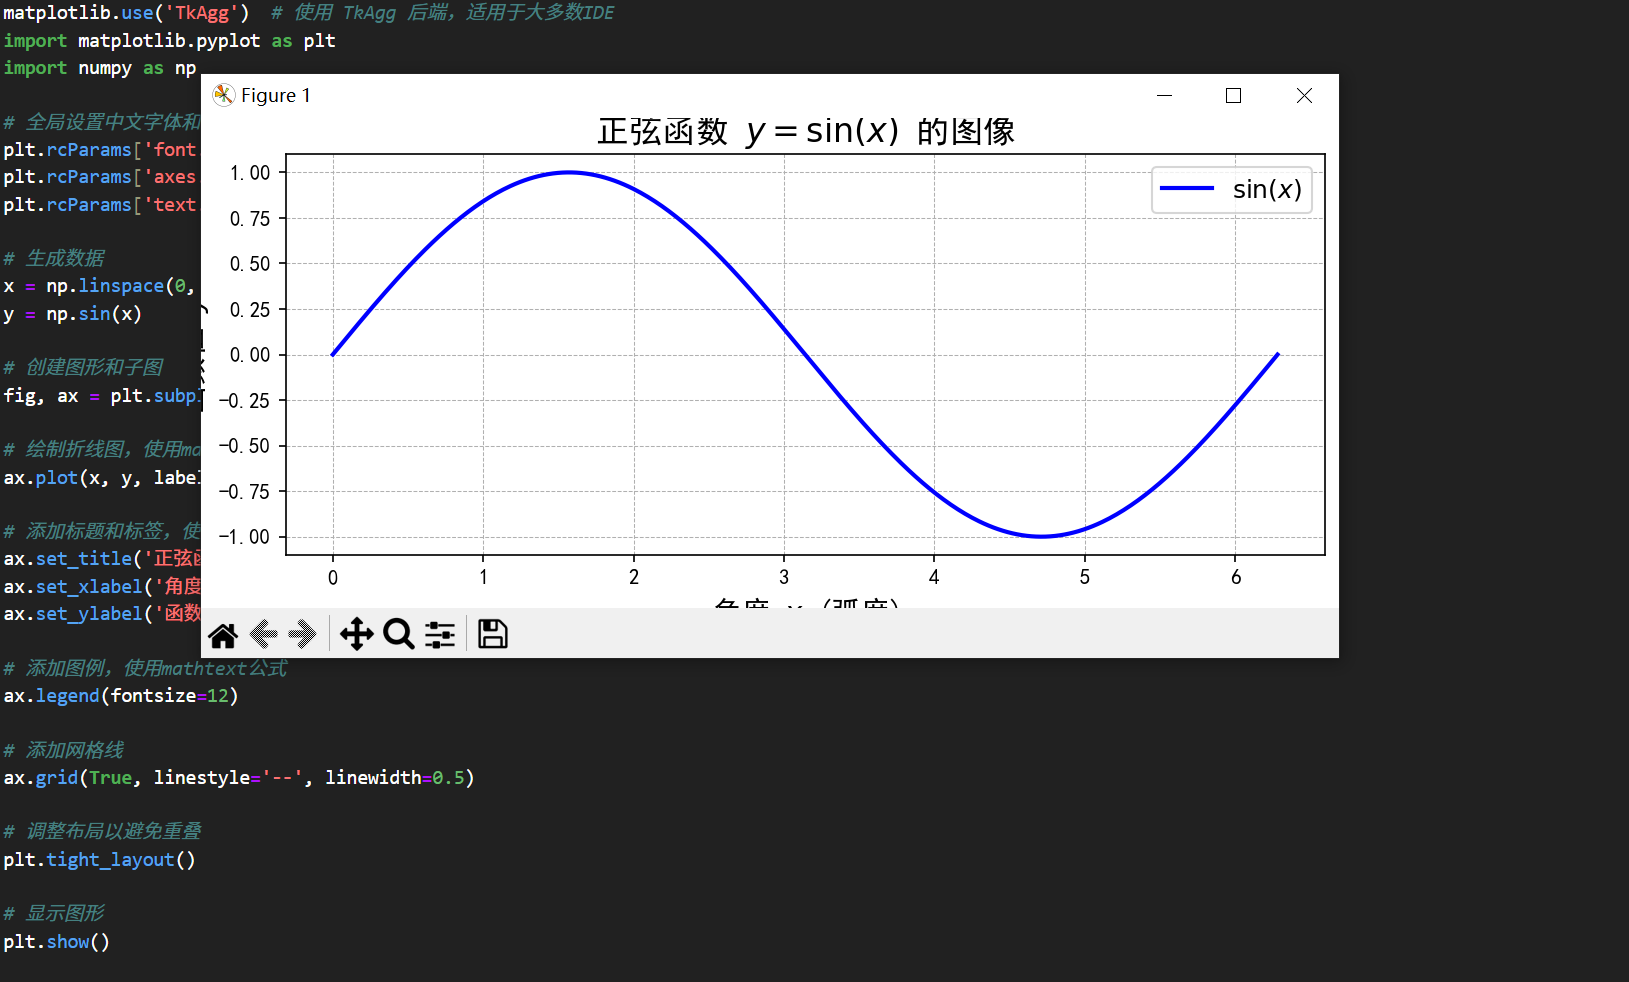Click the plt.tight_layout() line
Screen dimensions: 1629x982
[x=99, y=860]
